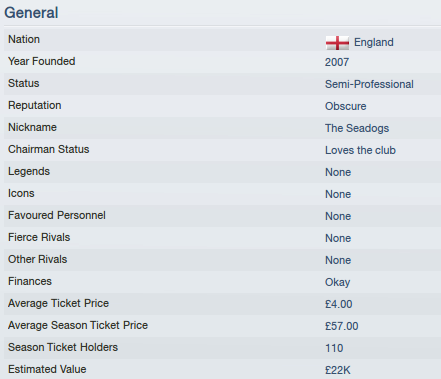Select the Nation row label
441x379 pixels.
(x=24, y=39)
